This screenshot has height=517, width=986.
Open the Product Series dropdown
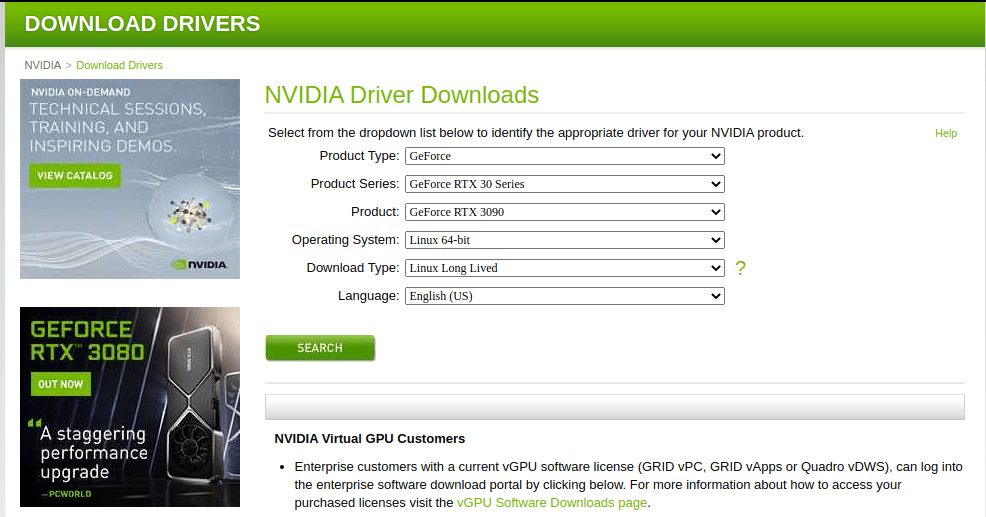[x=565, y=184]
